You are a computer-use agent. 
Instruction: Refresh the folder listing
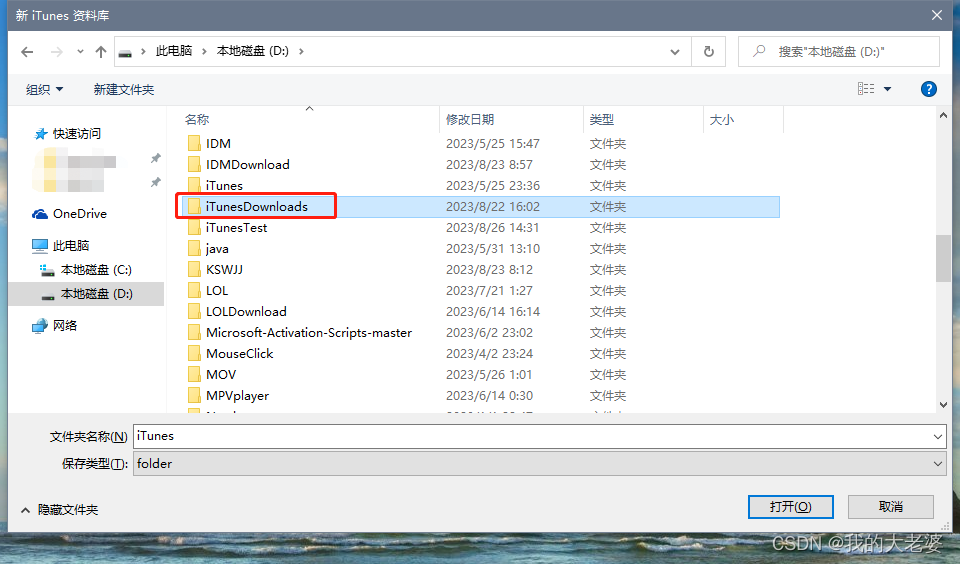point(708,51)
